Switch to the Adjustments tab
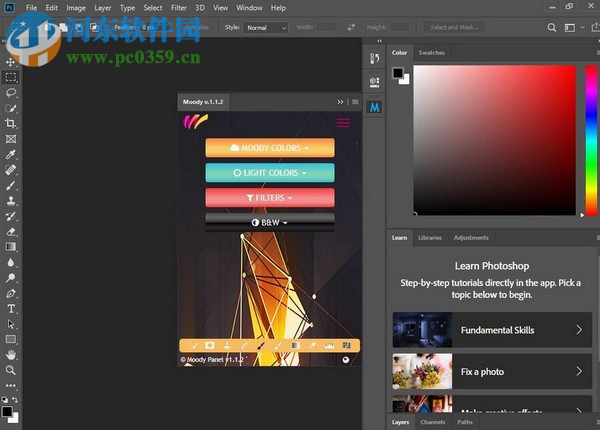603x436 pixels. 470,238
